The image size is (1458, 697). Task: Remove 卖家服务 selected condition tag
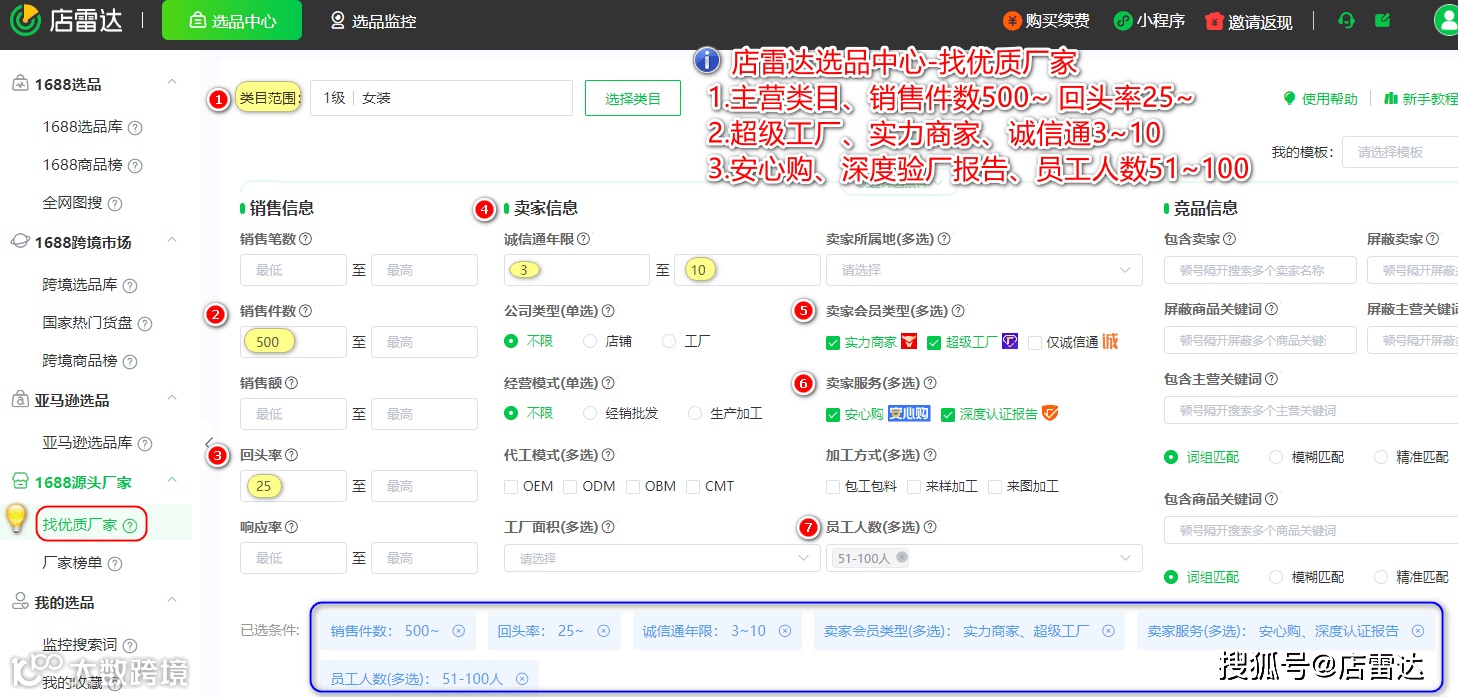[x=1418, y=631]
